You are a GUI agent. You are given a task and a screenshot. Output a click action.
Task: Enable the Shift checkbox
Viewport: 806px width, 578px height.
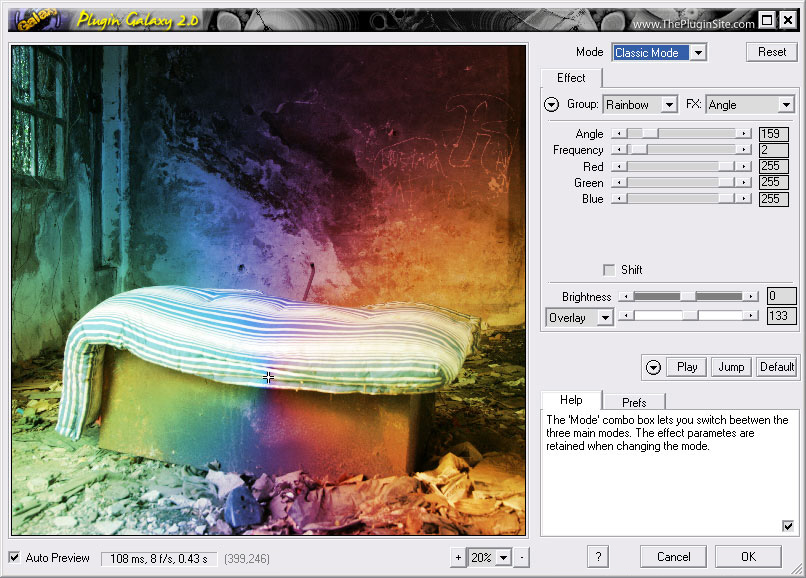(x=608, y=270)
